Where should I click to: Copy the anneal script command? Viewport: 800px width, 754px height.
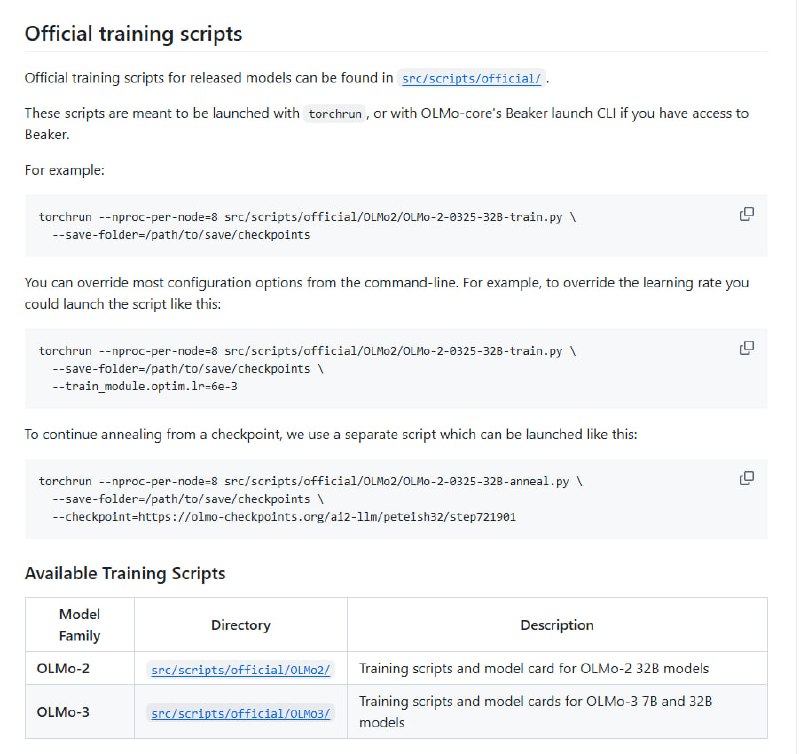tap(746, 478)
